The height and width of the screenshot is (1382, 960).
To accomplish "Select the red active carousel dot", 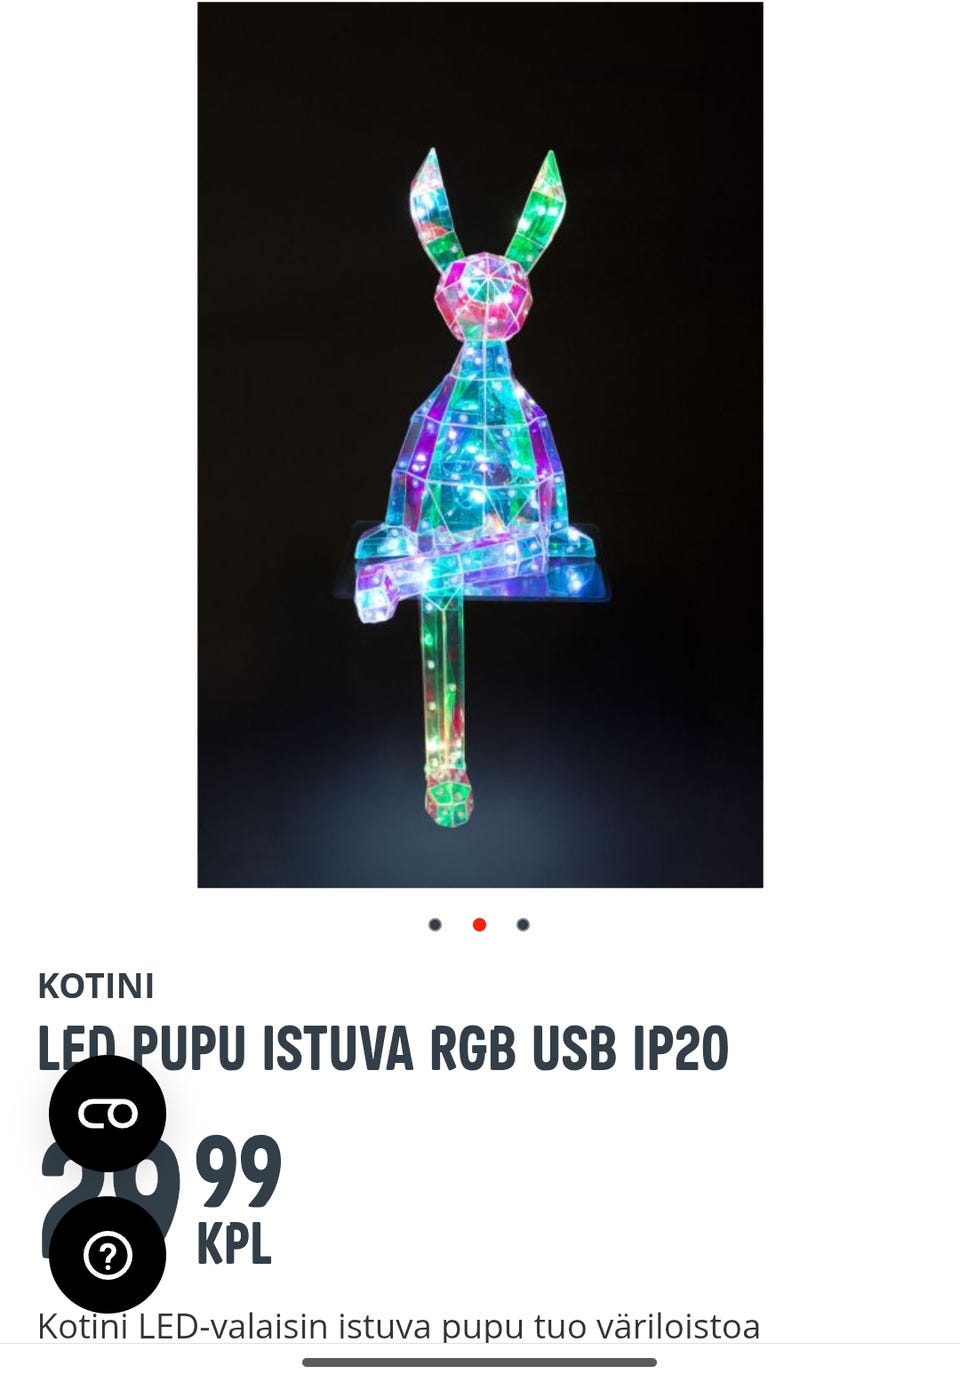I will 479,924.
